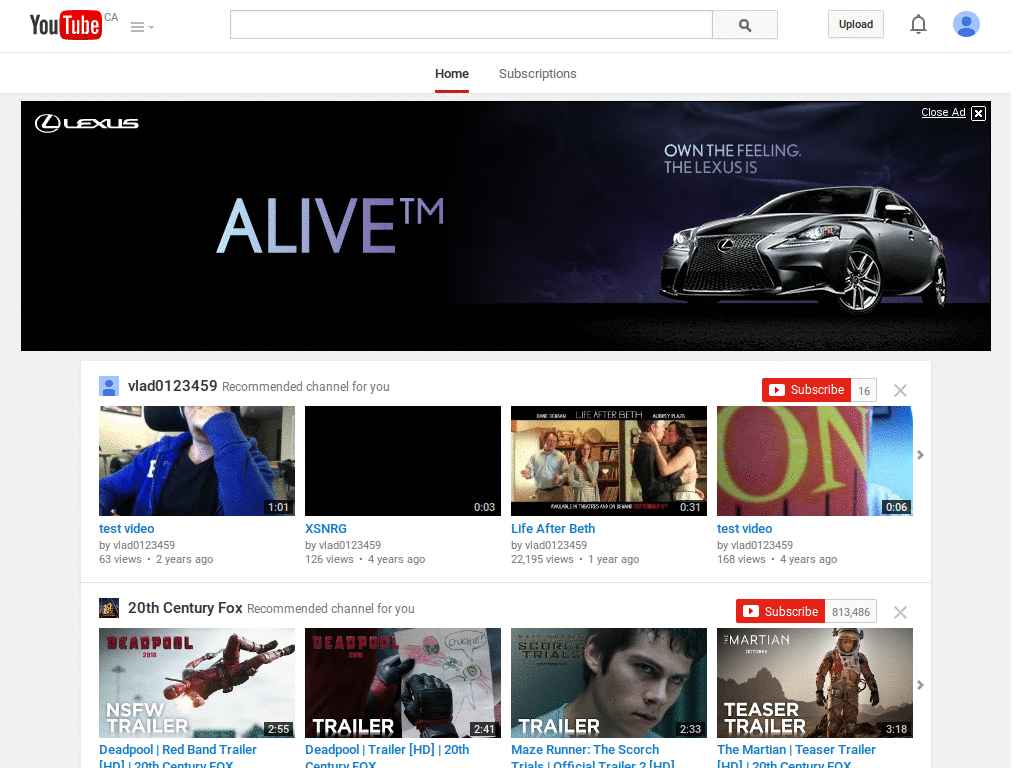Open the XSNRG black thumbnail
1024x768 pixels.
[x=403, y=461]
